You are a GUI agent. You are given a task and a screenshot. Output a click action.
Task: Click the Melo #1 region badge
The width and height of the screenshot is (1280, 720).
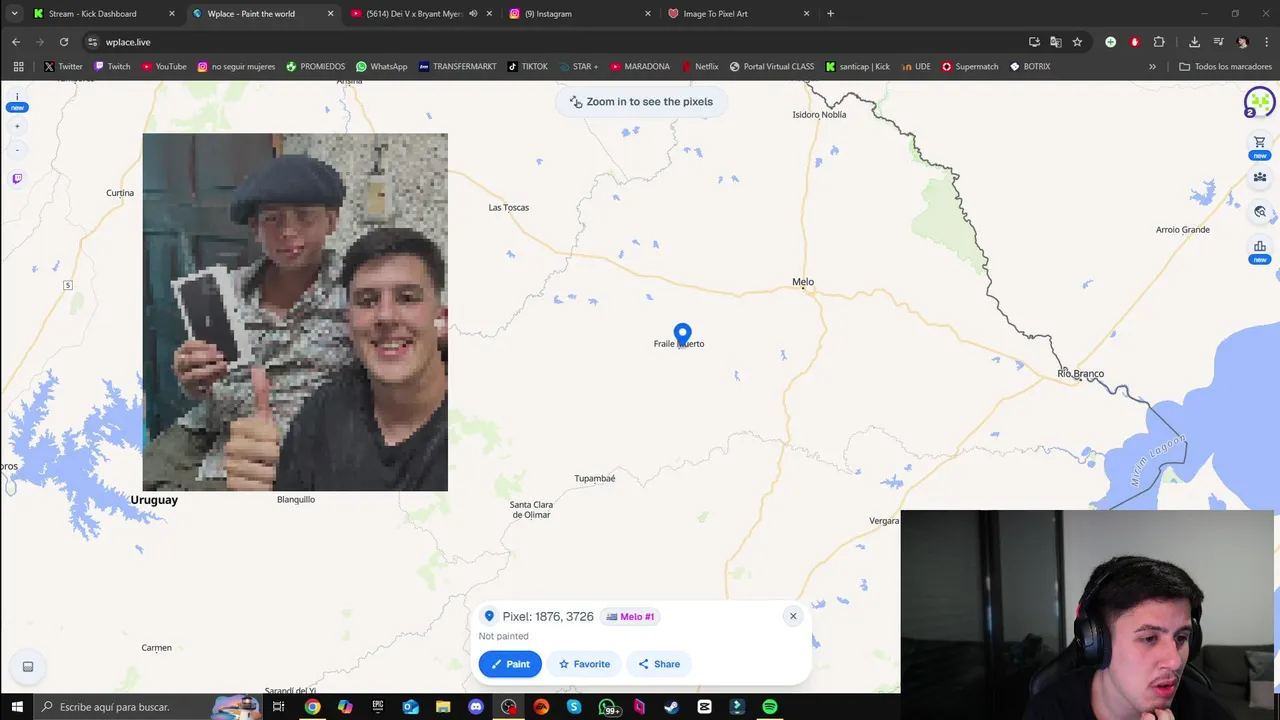(x=630, y=617)
